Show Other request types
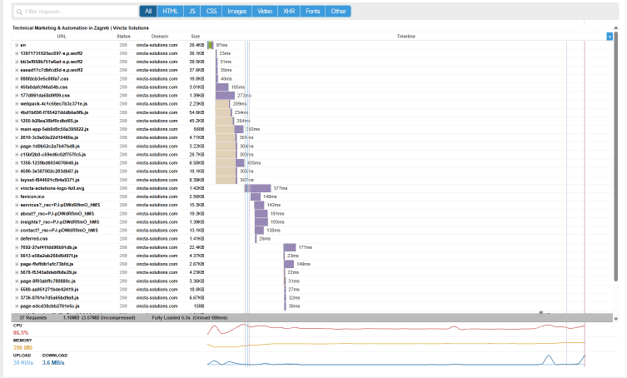The width and height of the screenshot is (627, 378). [x=338, y=11]
